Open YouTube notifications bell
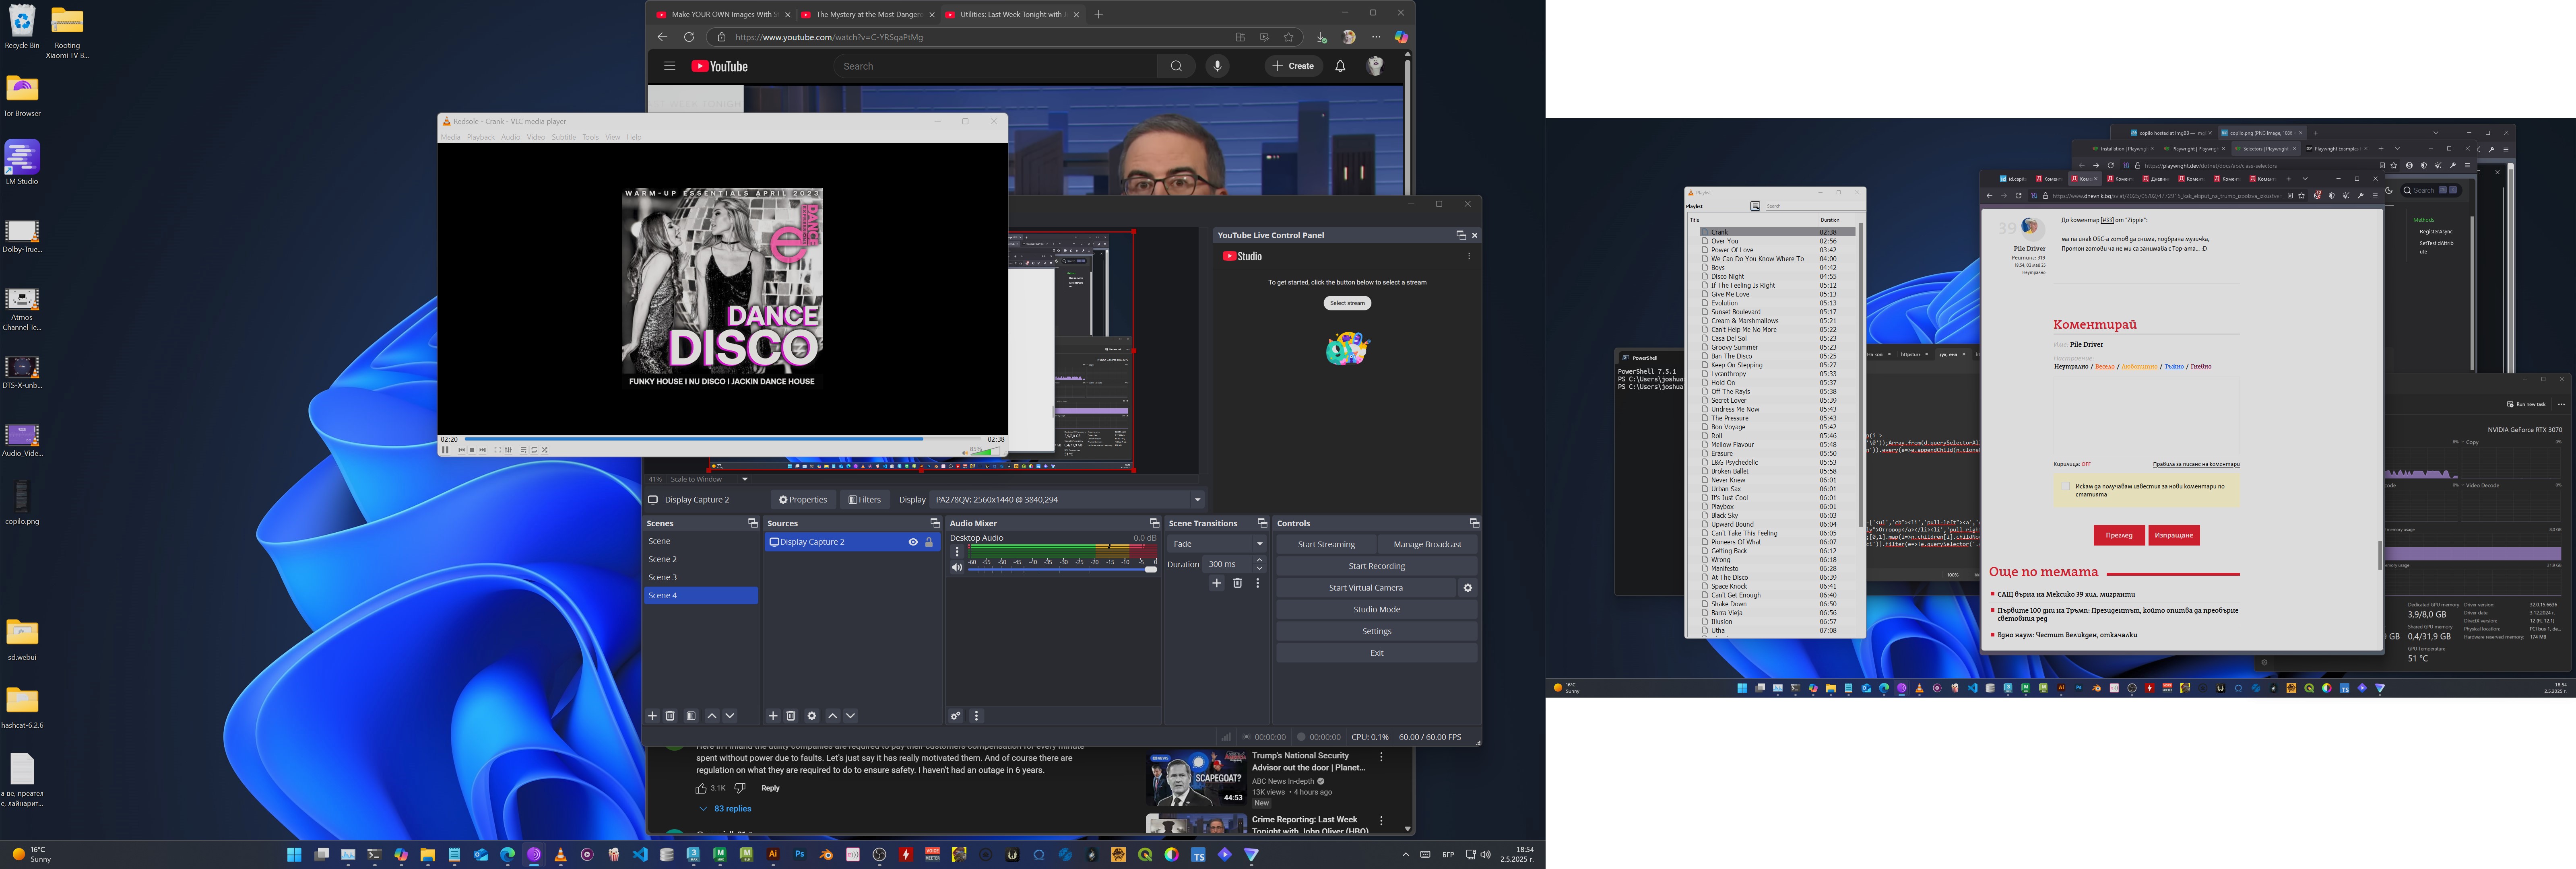This screenshot has width=2576, height=869. click(x=1340, y=66)
